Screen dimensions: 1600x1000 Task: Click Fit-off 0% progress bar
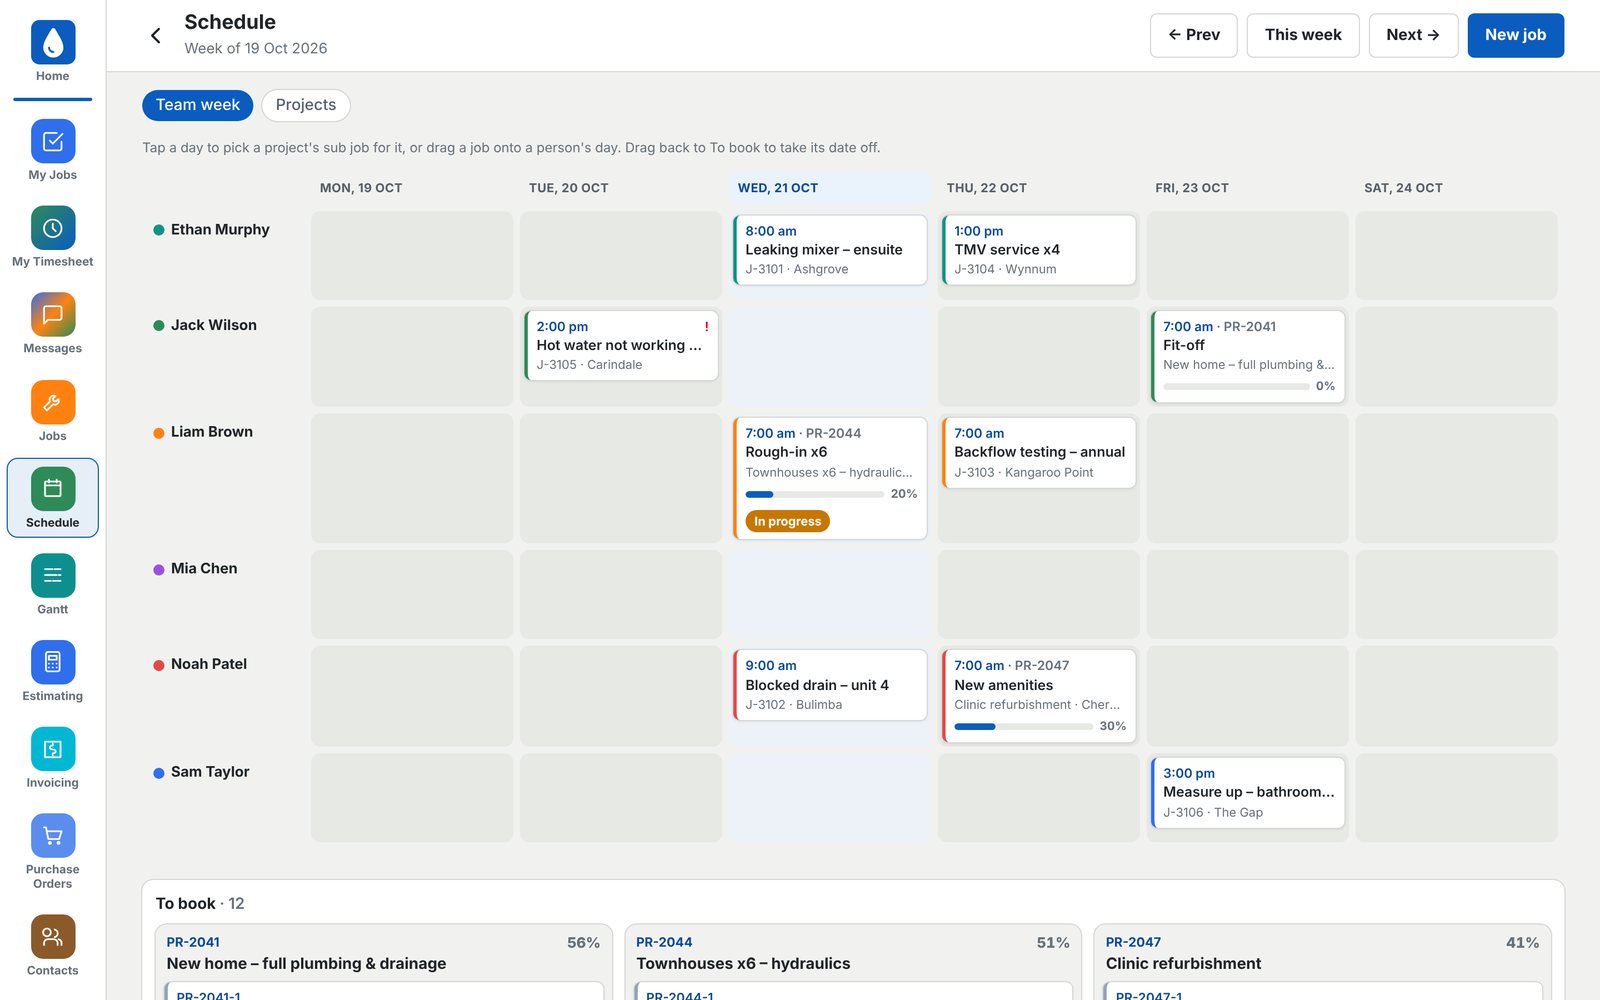click(x=1236, y=386)
